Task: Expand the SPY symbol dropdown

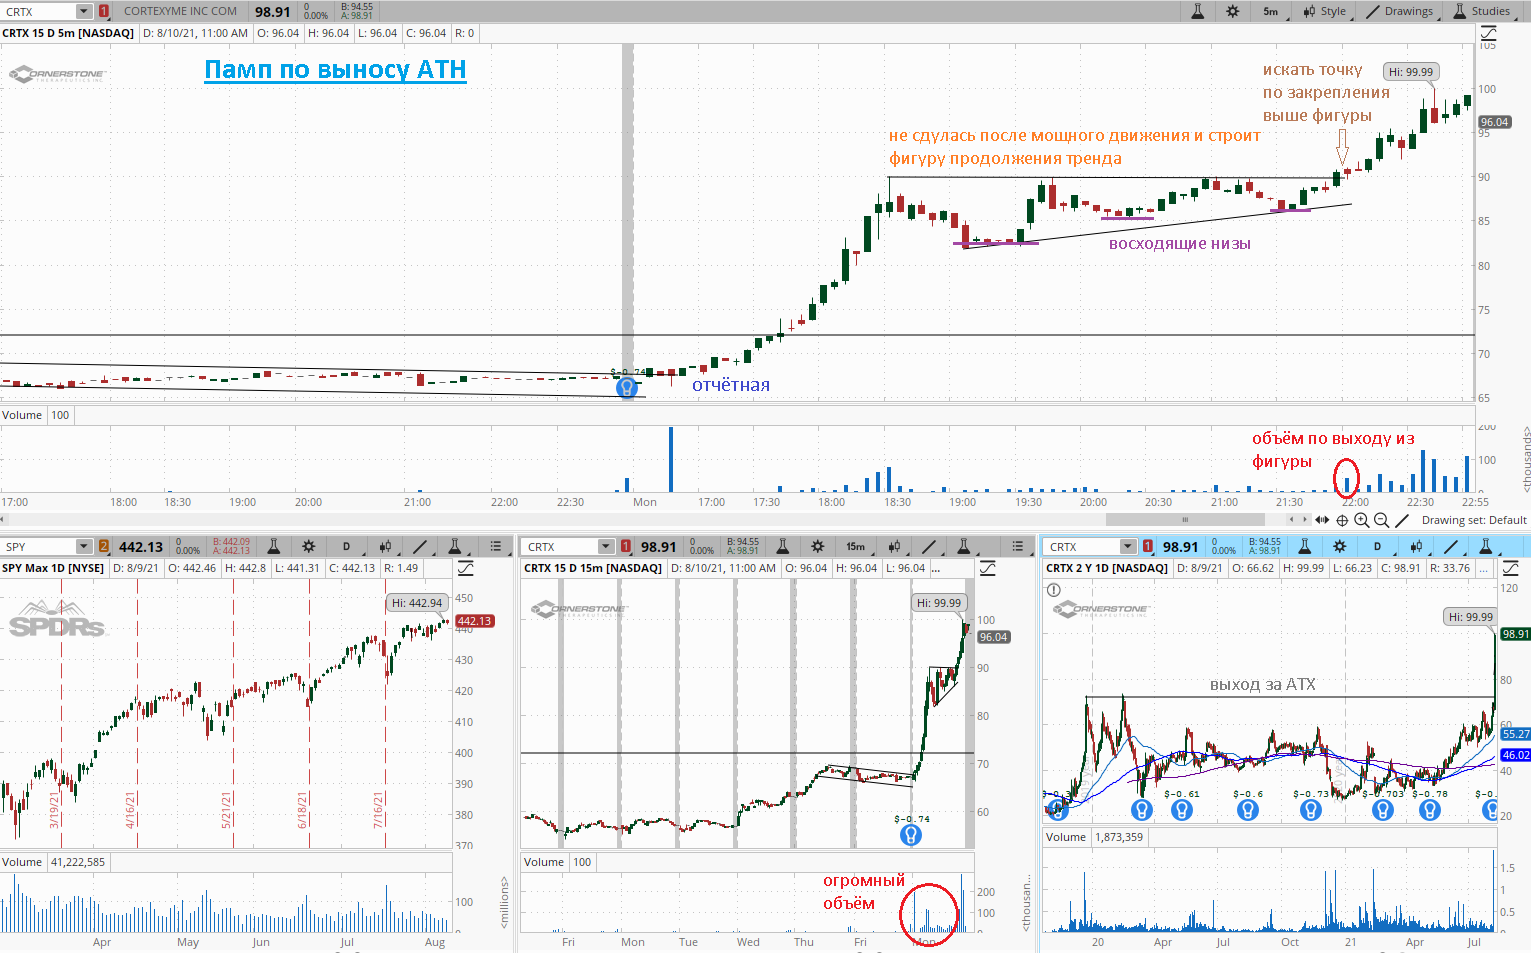Action: 84,547
